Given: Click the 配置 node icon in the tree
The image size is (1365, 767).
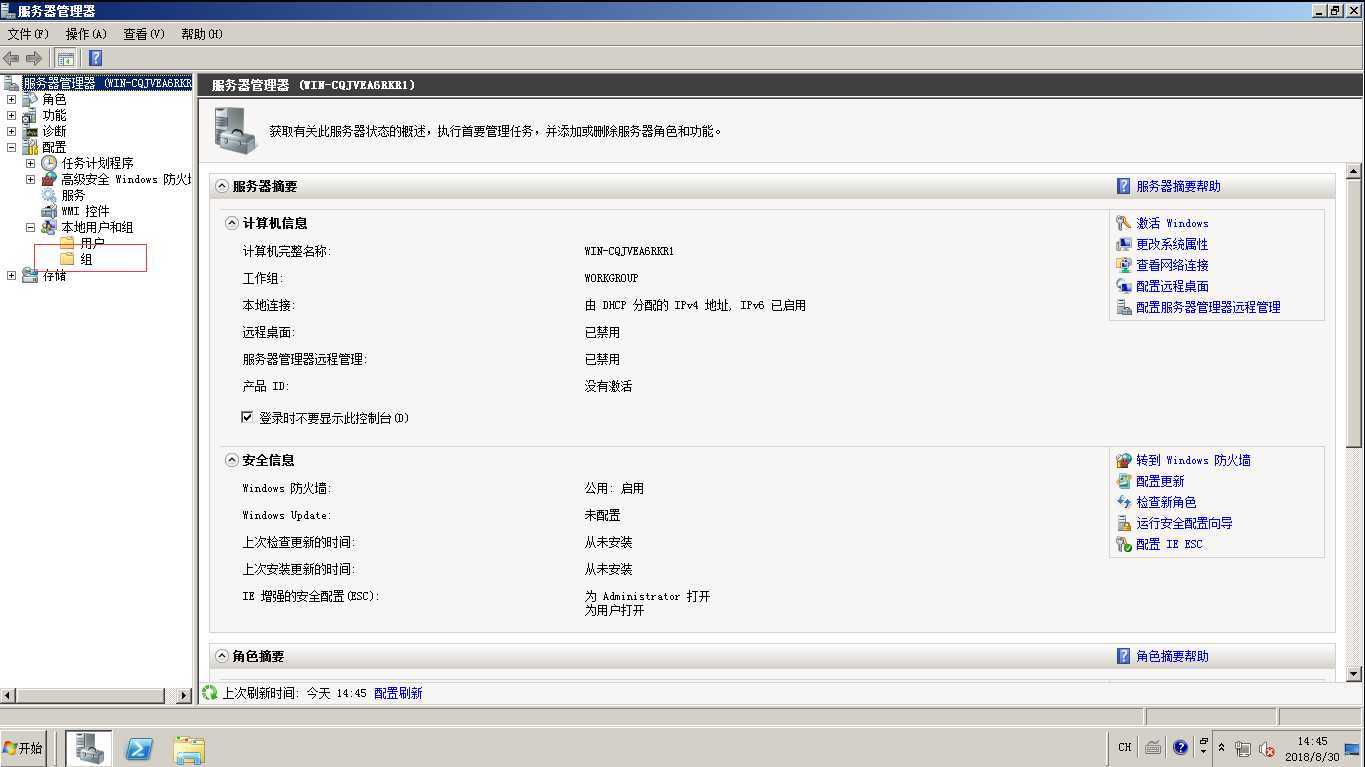Looking at the screenshot, I should (x=30, y=147).
